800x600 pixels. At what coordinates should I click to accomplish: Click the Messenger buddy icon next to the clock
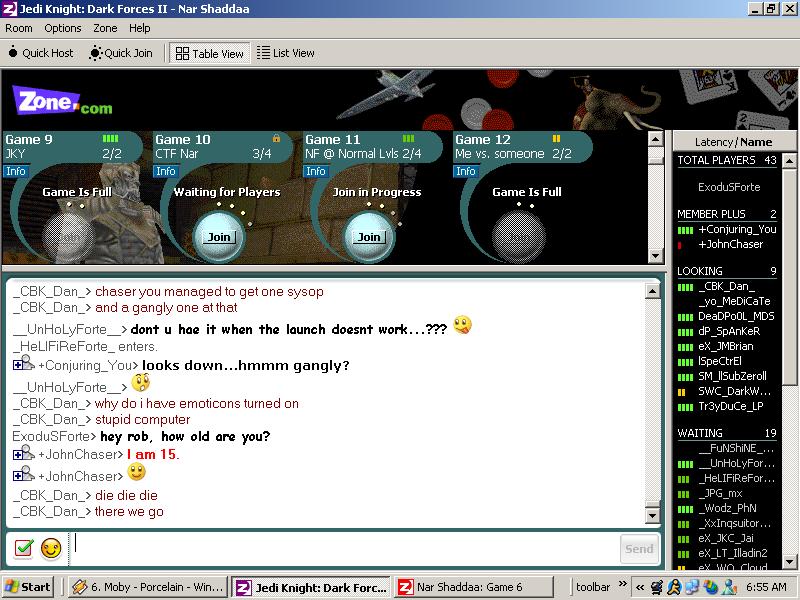(x=729, y=587)
